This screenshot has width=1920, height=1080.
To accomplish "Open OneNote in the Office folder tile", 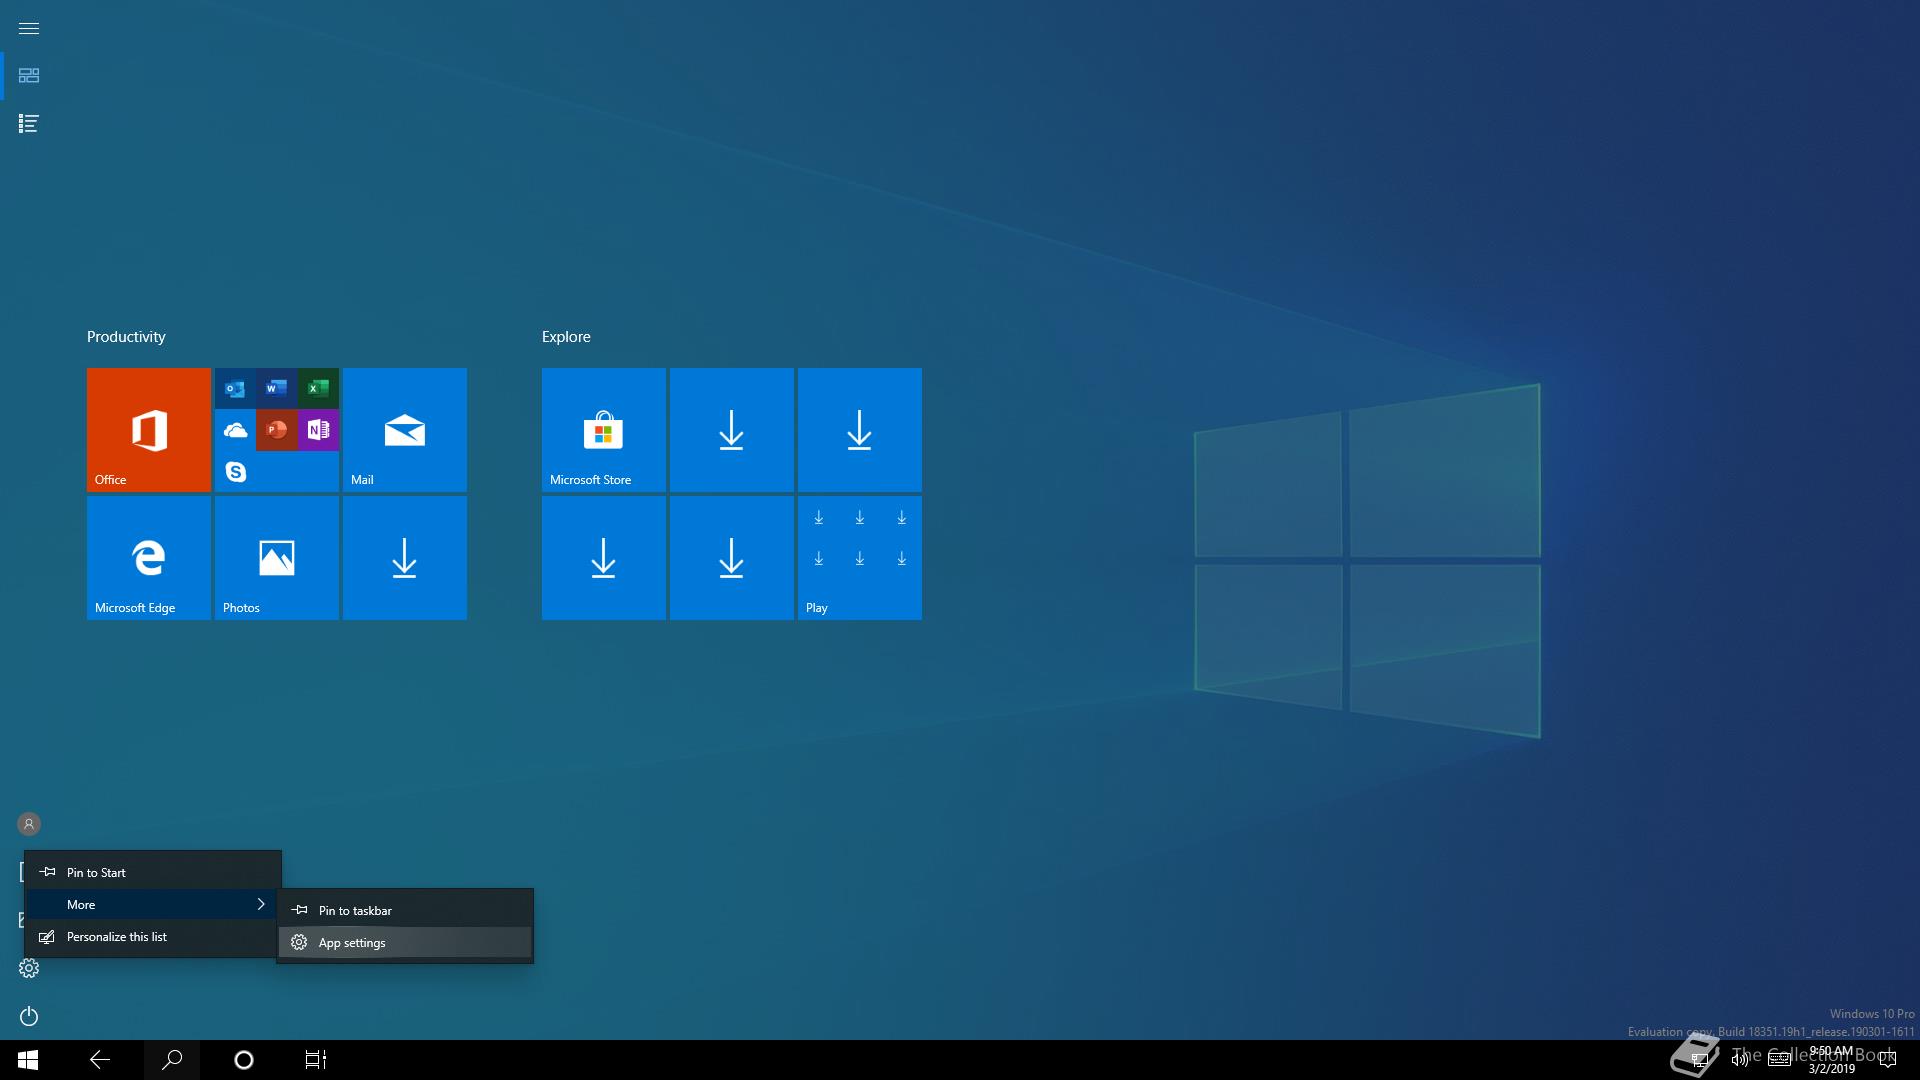I will [318, 430].
